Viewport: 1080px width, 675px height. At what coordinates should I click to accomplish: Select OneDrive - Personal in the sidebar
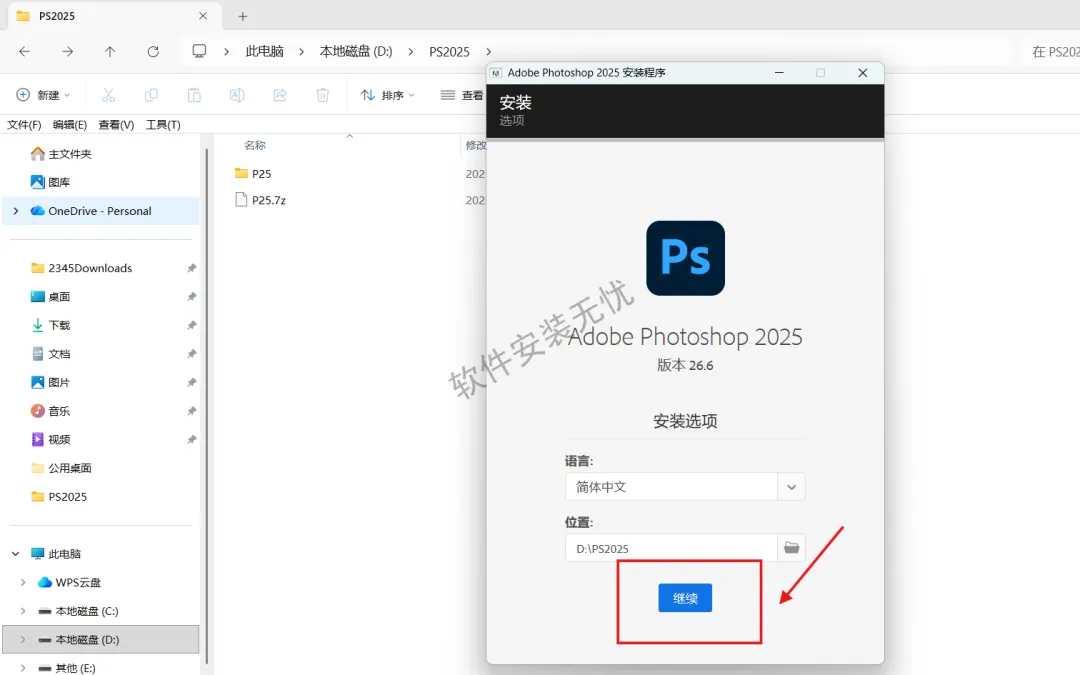pyautogui.click(x=101, y=211)
